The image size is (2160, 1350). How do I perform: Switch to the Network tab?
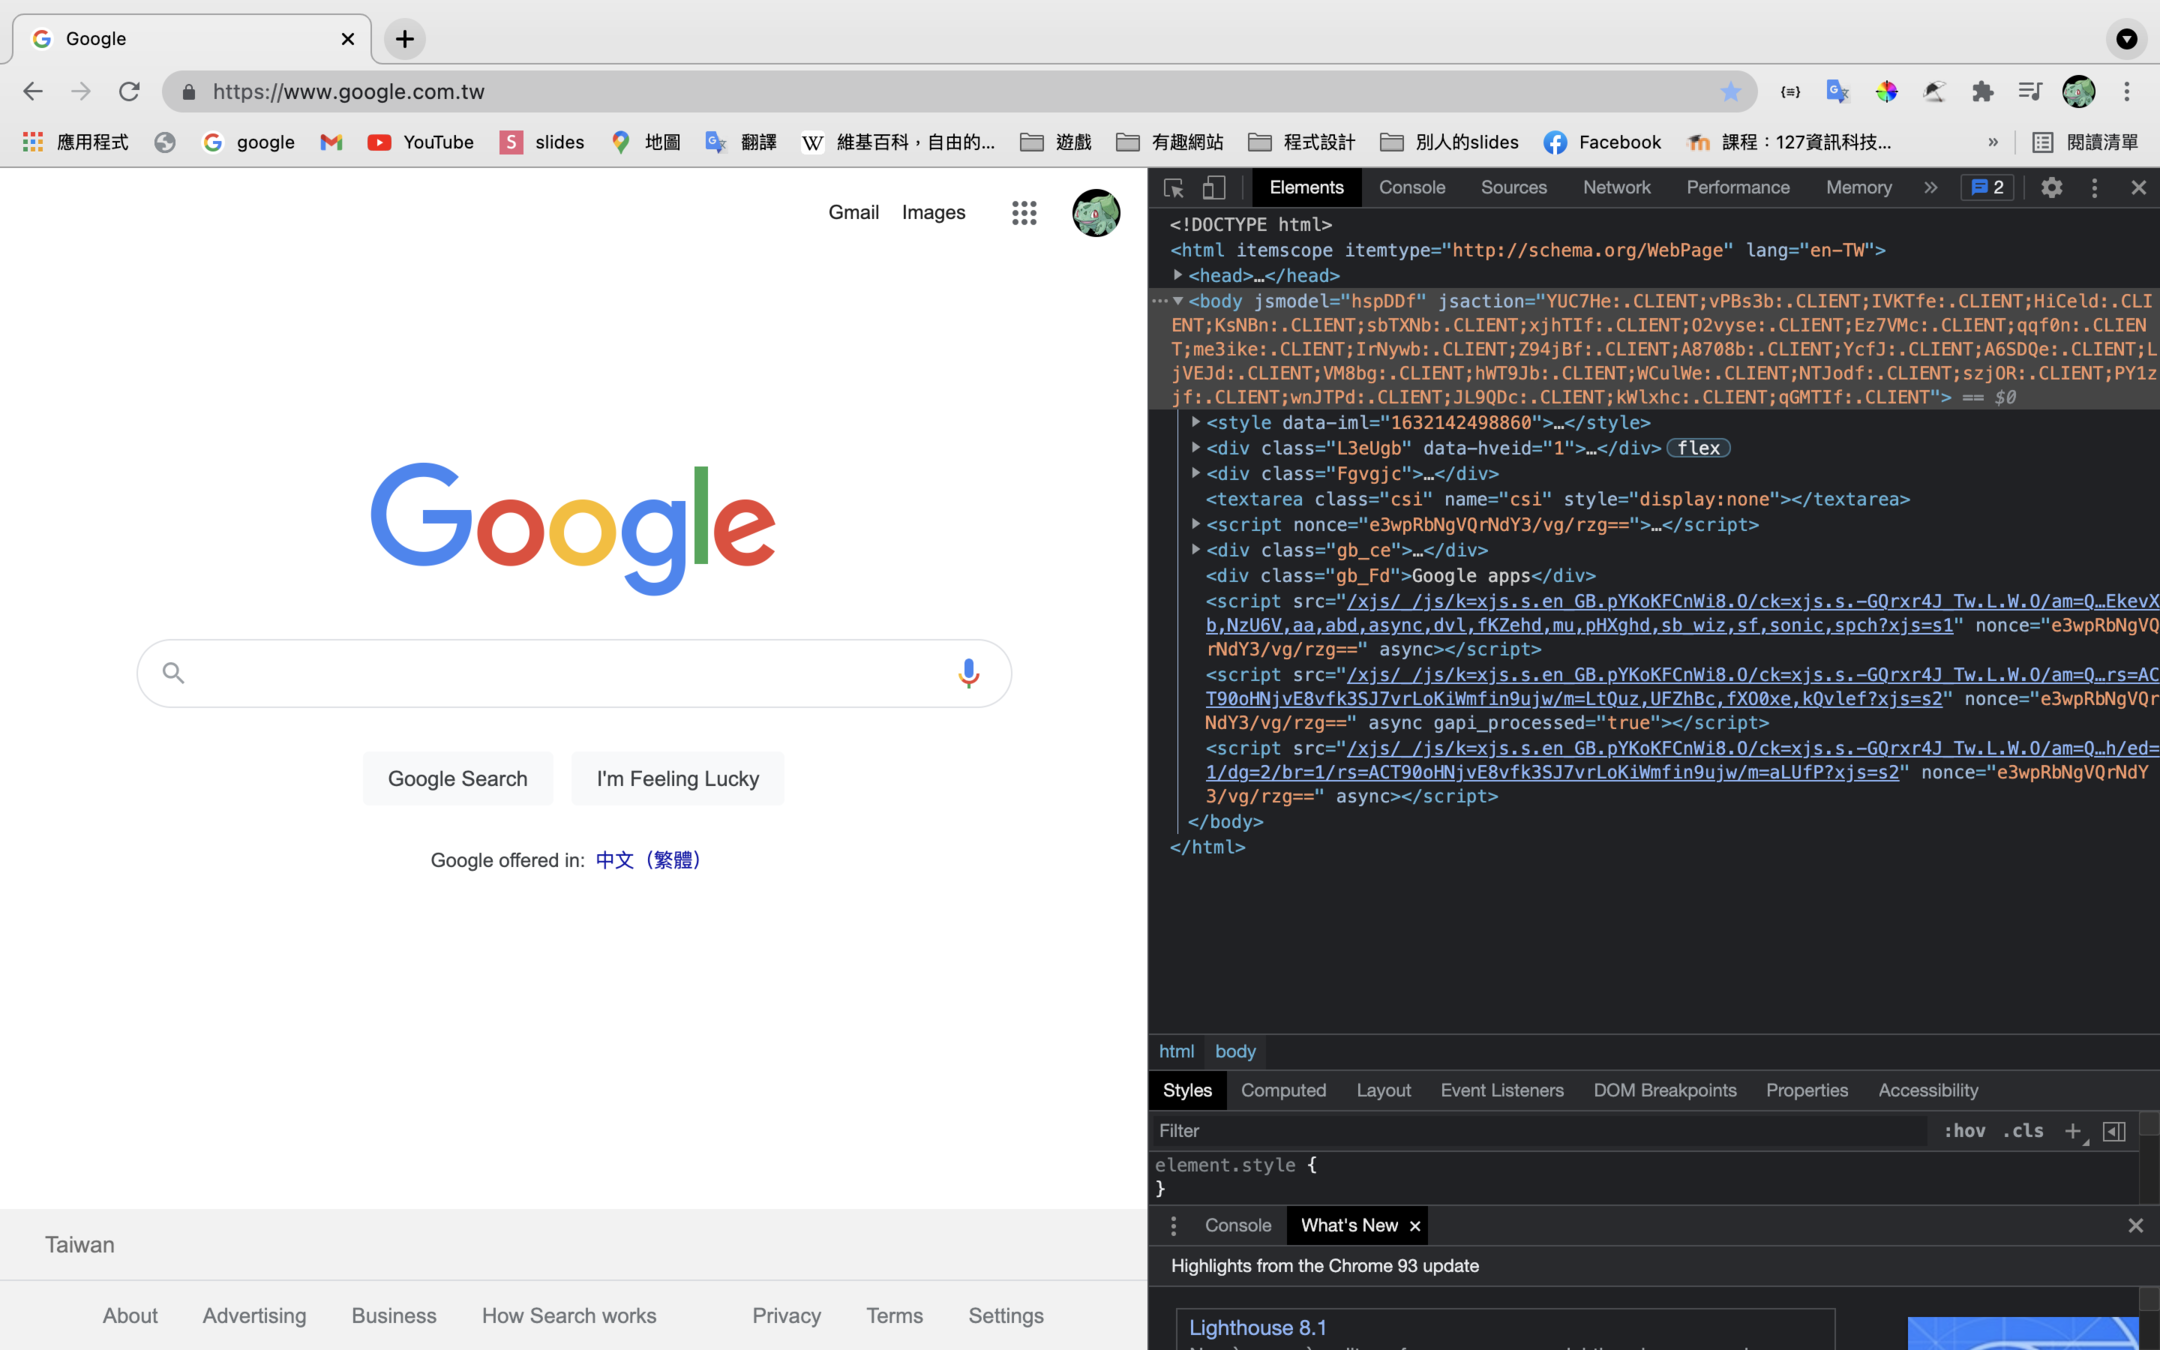tap(1616, 188)
